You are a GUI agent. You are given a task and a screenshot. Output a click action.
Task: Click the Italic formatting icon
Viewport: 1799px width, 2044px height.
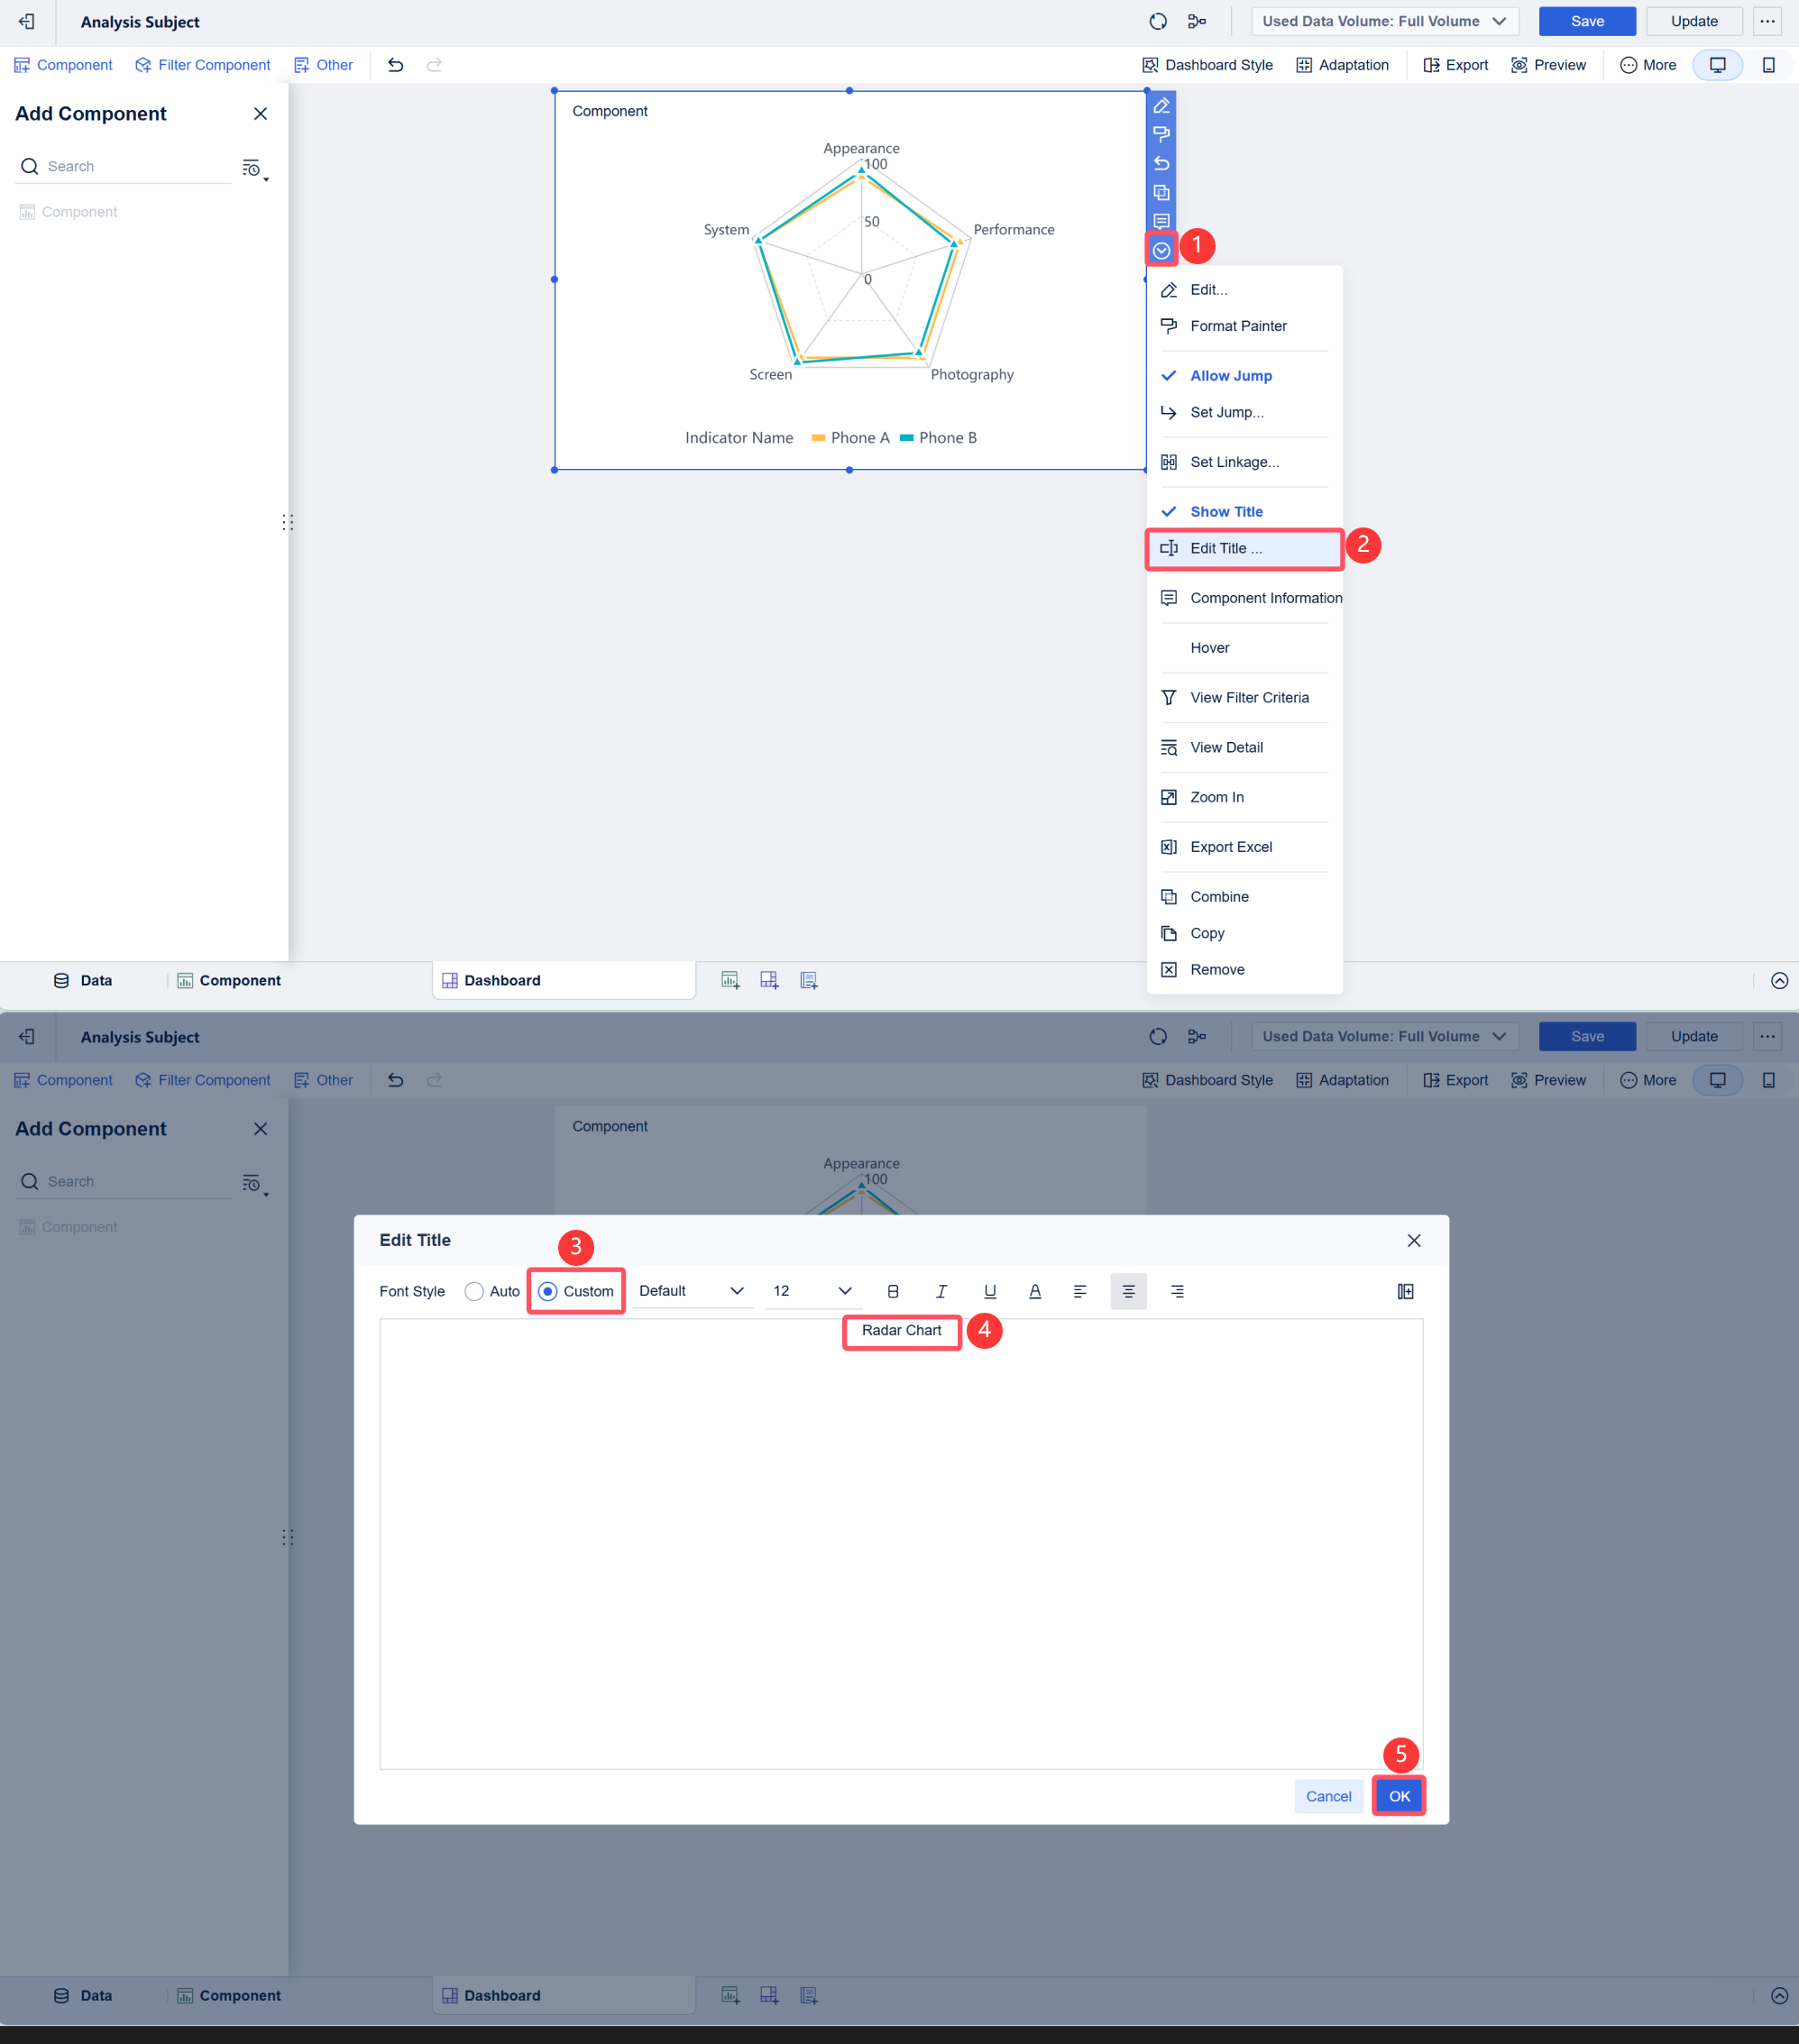coord(941,1291)
